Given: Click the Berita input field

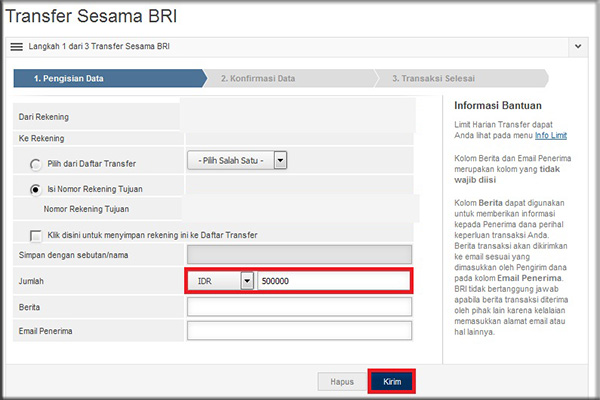Looking at the screenshot, I should coord(299,307).
